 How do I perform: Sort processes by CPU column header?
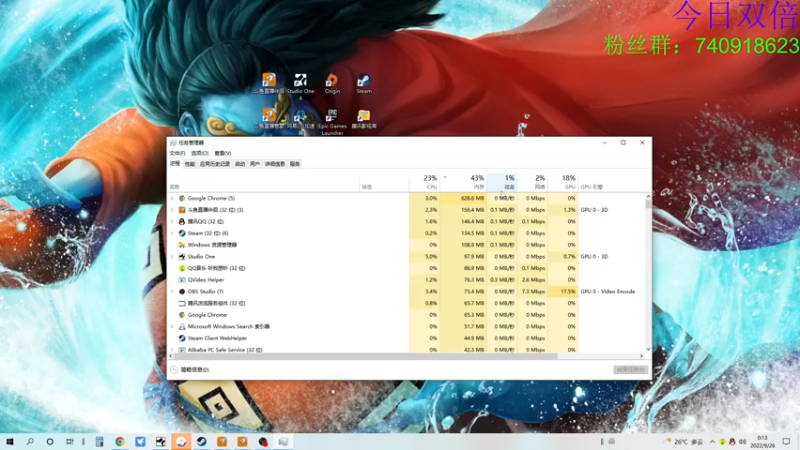point(424,182)
